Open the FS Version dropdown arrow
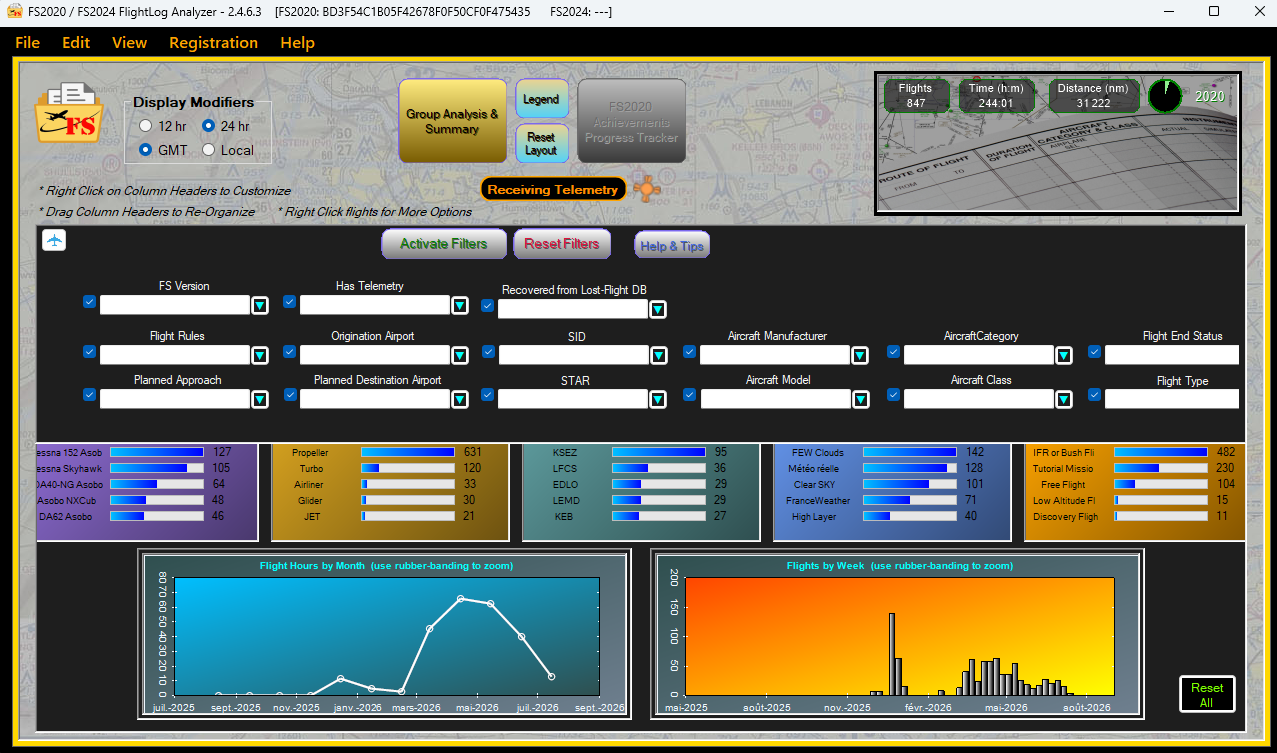 260,305
